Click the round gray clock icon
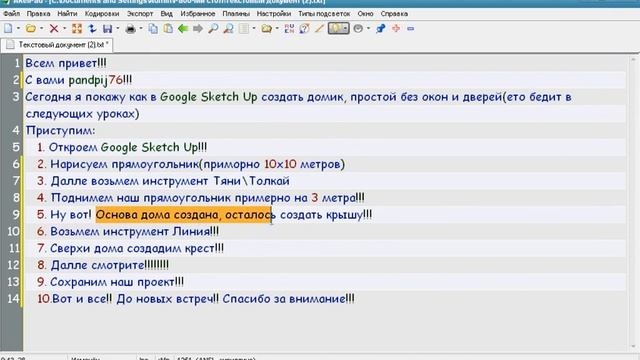The image size is (640, 360). point(358,29)
